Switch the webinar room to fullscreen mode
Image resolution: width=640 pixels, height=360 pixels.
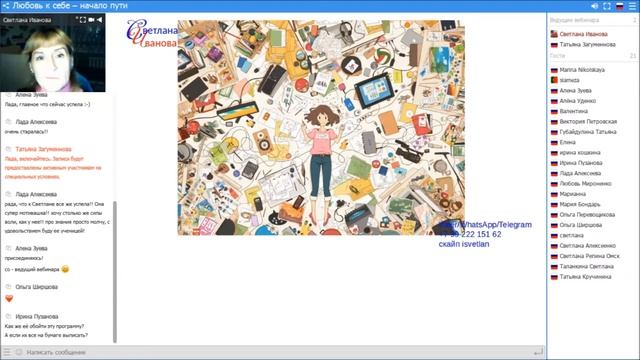coord(607,6)
